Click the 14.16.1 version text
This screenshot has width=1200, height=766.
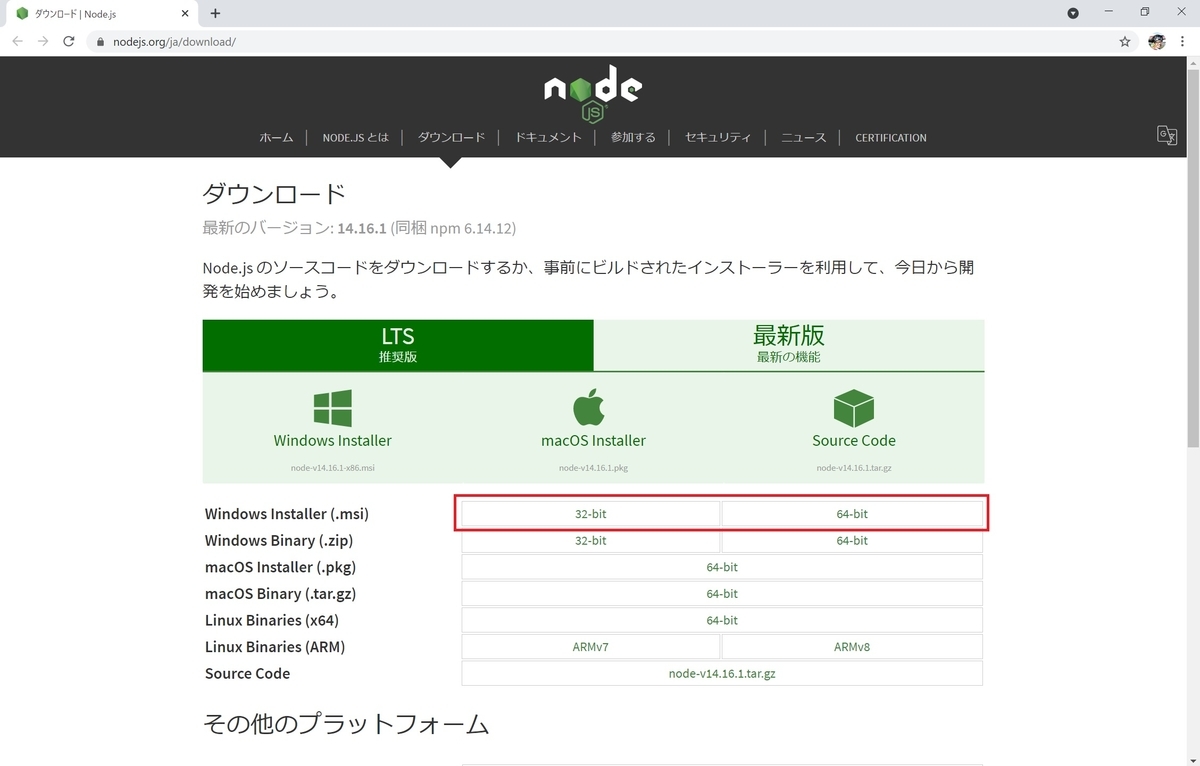pyautogui.click(x=362, y=228)
